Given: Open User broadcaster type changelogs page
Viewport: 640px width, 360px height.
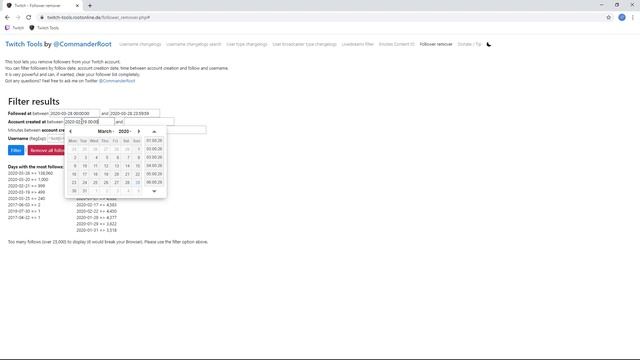Looking at the screenshot, I should tap(304, 44).
